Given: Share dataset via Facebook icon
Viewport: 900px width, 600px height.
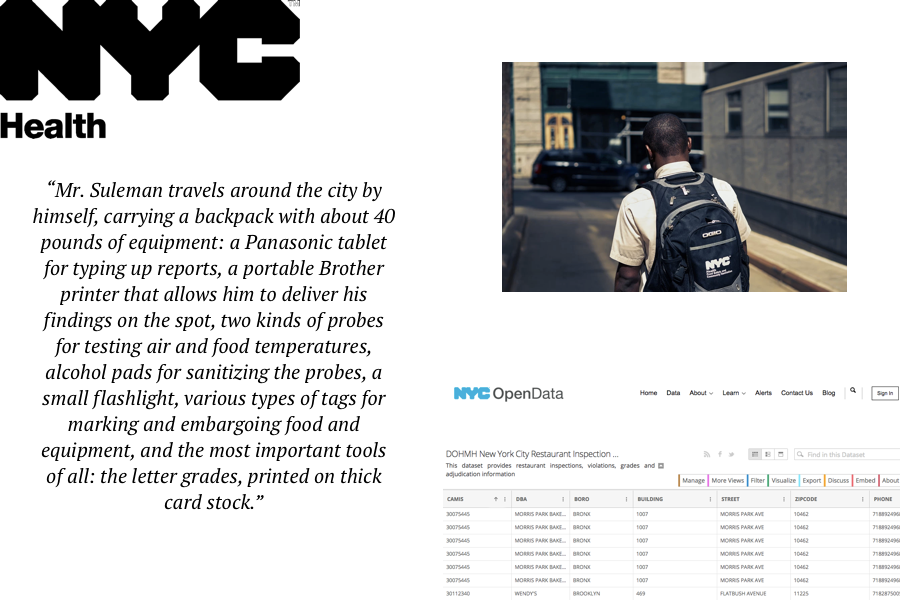Looking at the screenshot, I should tap(719, 454).
